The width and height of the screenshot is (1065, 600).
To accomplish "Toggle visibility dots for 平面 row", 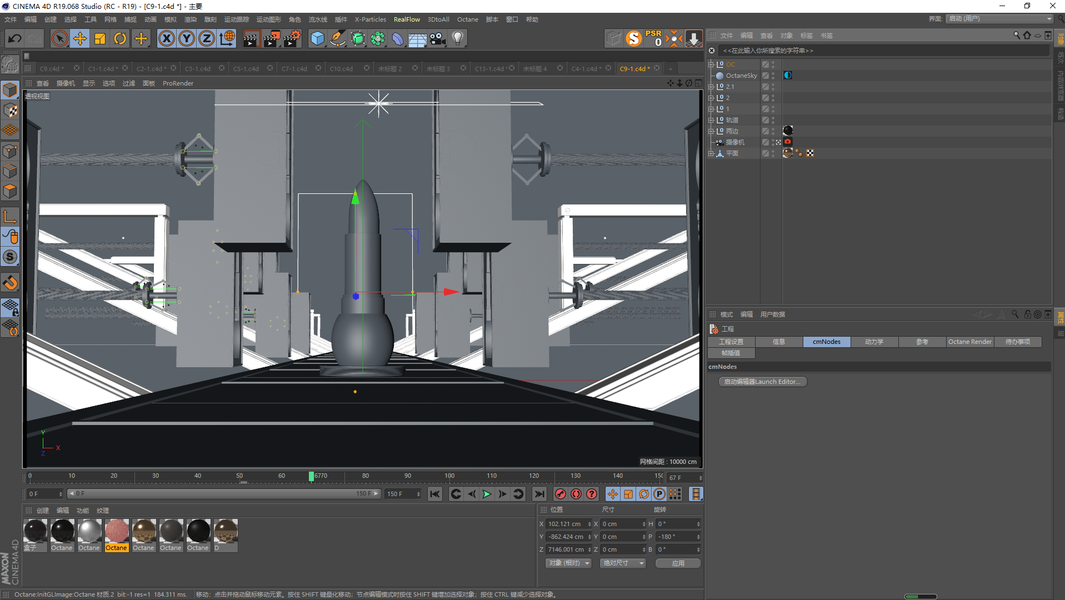I will click(773, 154).
